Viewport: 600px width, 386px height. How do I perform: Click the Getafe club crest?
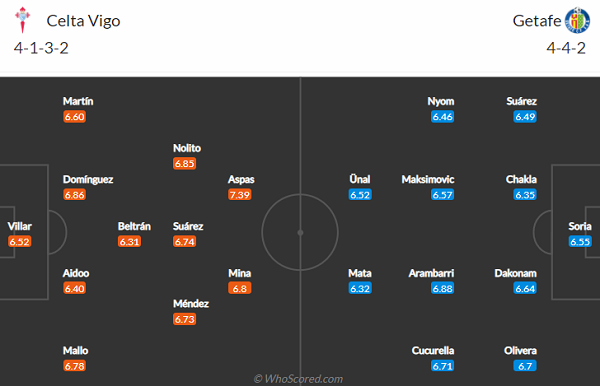click(x=577, y=20)
